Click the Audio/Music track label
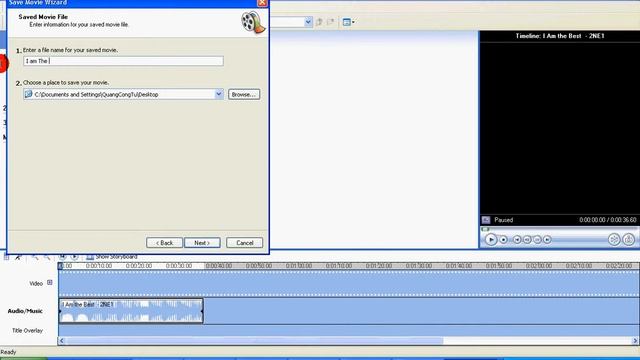 click(x=25, y=311)
